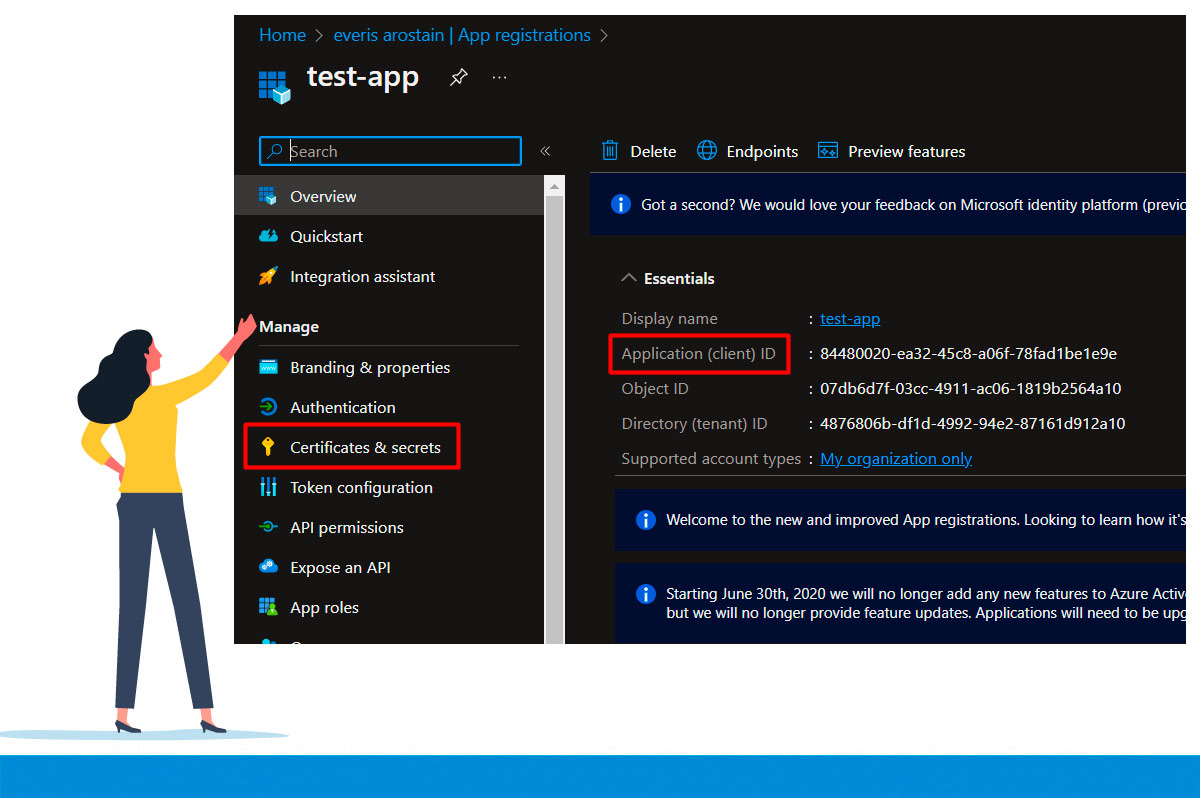1200x798 pixels.
Task: Click the Authentication arrow icon
Action: point(269,407)
